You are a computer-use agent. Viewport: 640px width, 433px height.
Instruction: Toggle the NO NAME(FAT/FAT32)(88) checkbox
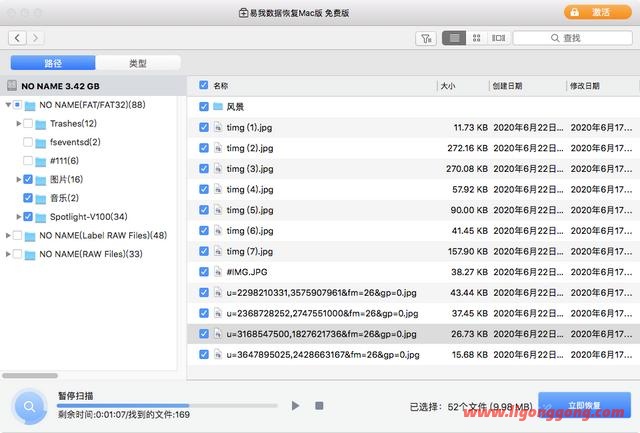coord(17,105)
